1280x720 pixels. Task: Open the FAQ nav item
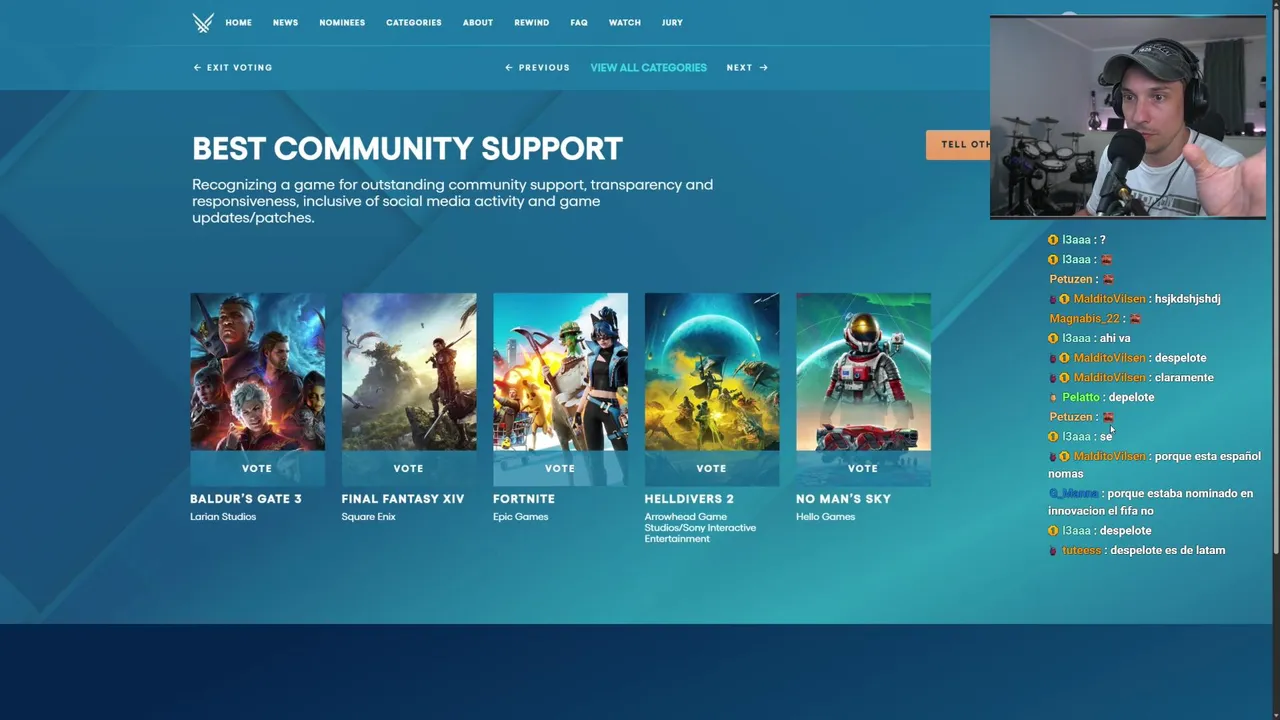pos(579,23)
